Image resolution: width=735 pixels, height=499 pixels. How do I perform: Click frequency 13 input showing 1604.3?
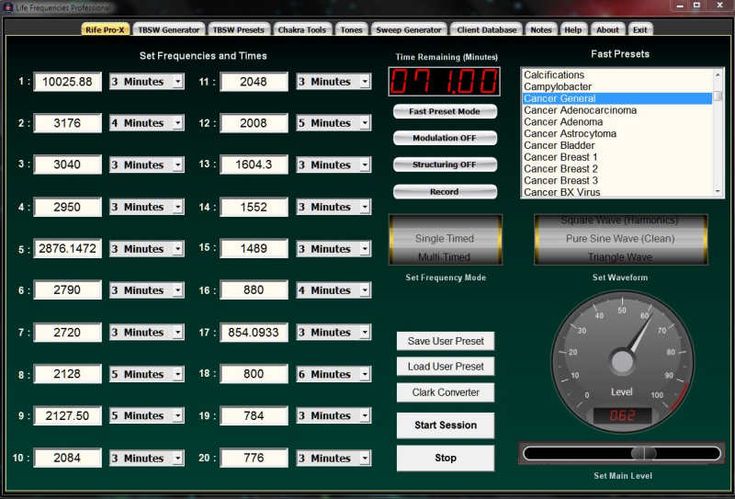pyautogui.click(x=254, y=164)
